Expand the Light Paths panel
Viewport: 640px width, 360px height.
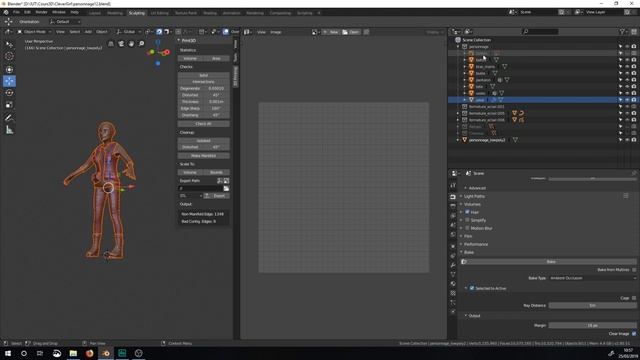[x=474, y=196]
